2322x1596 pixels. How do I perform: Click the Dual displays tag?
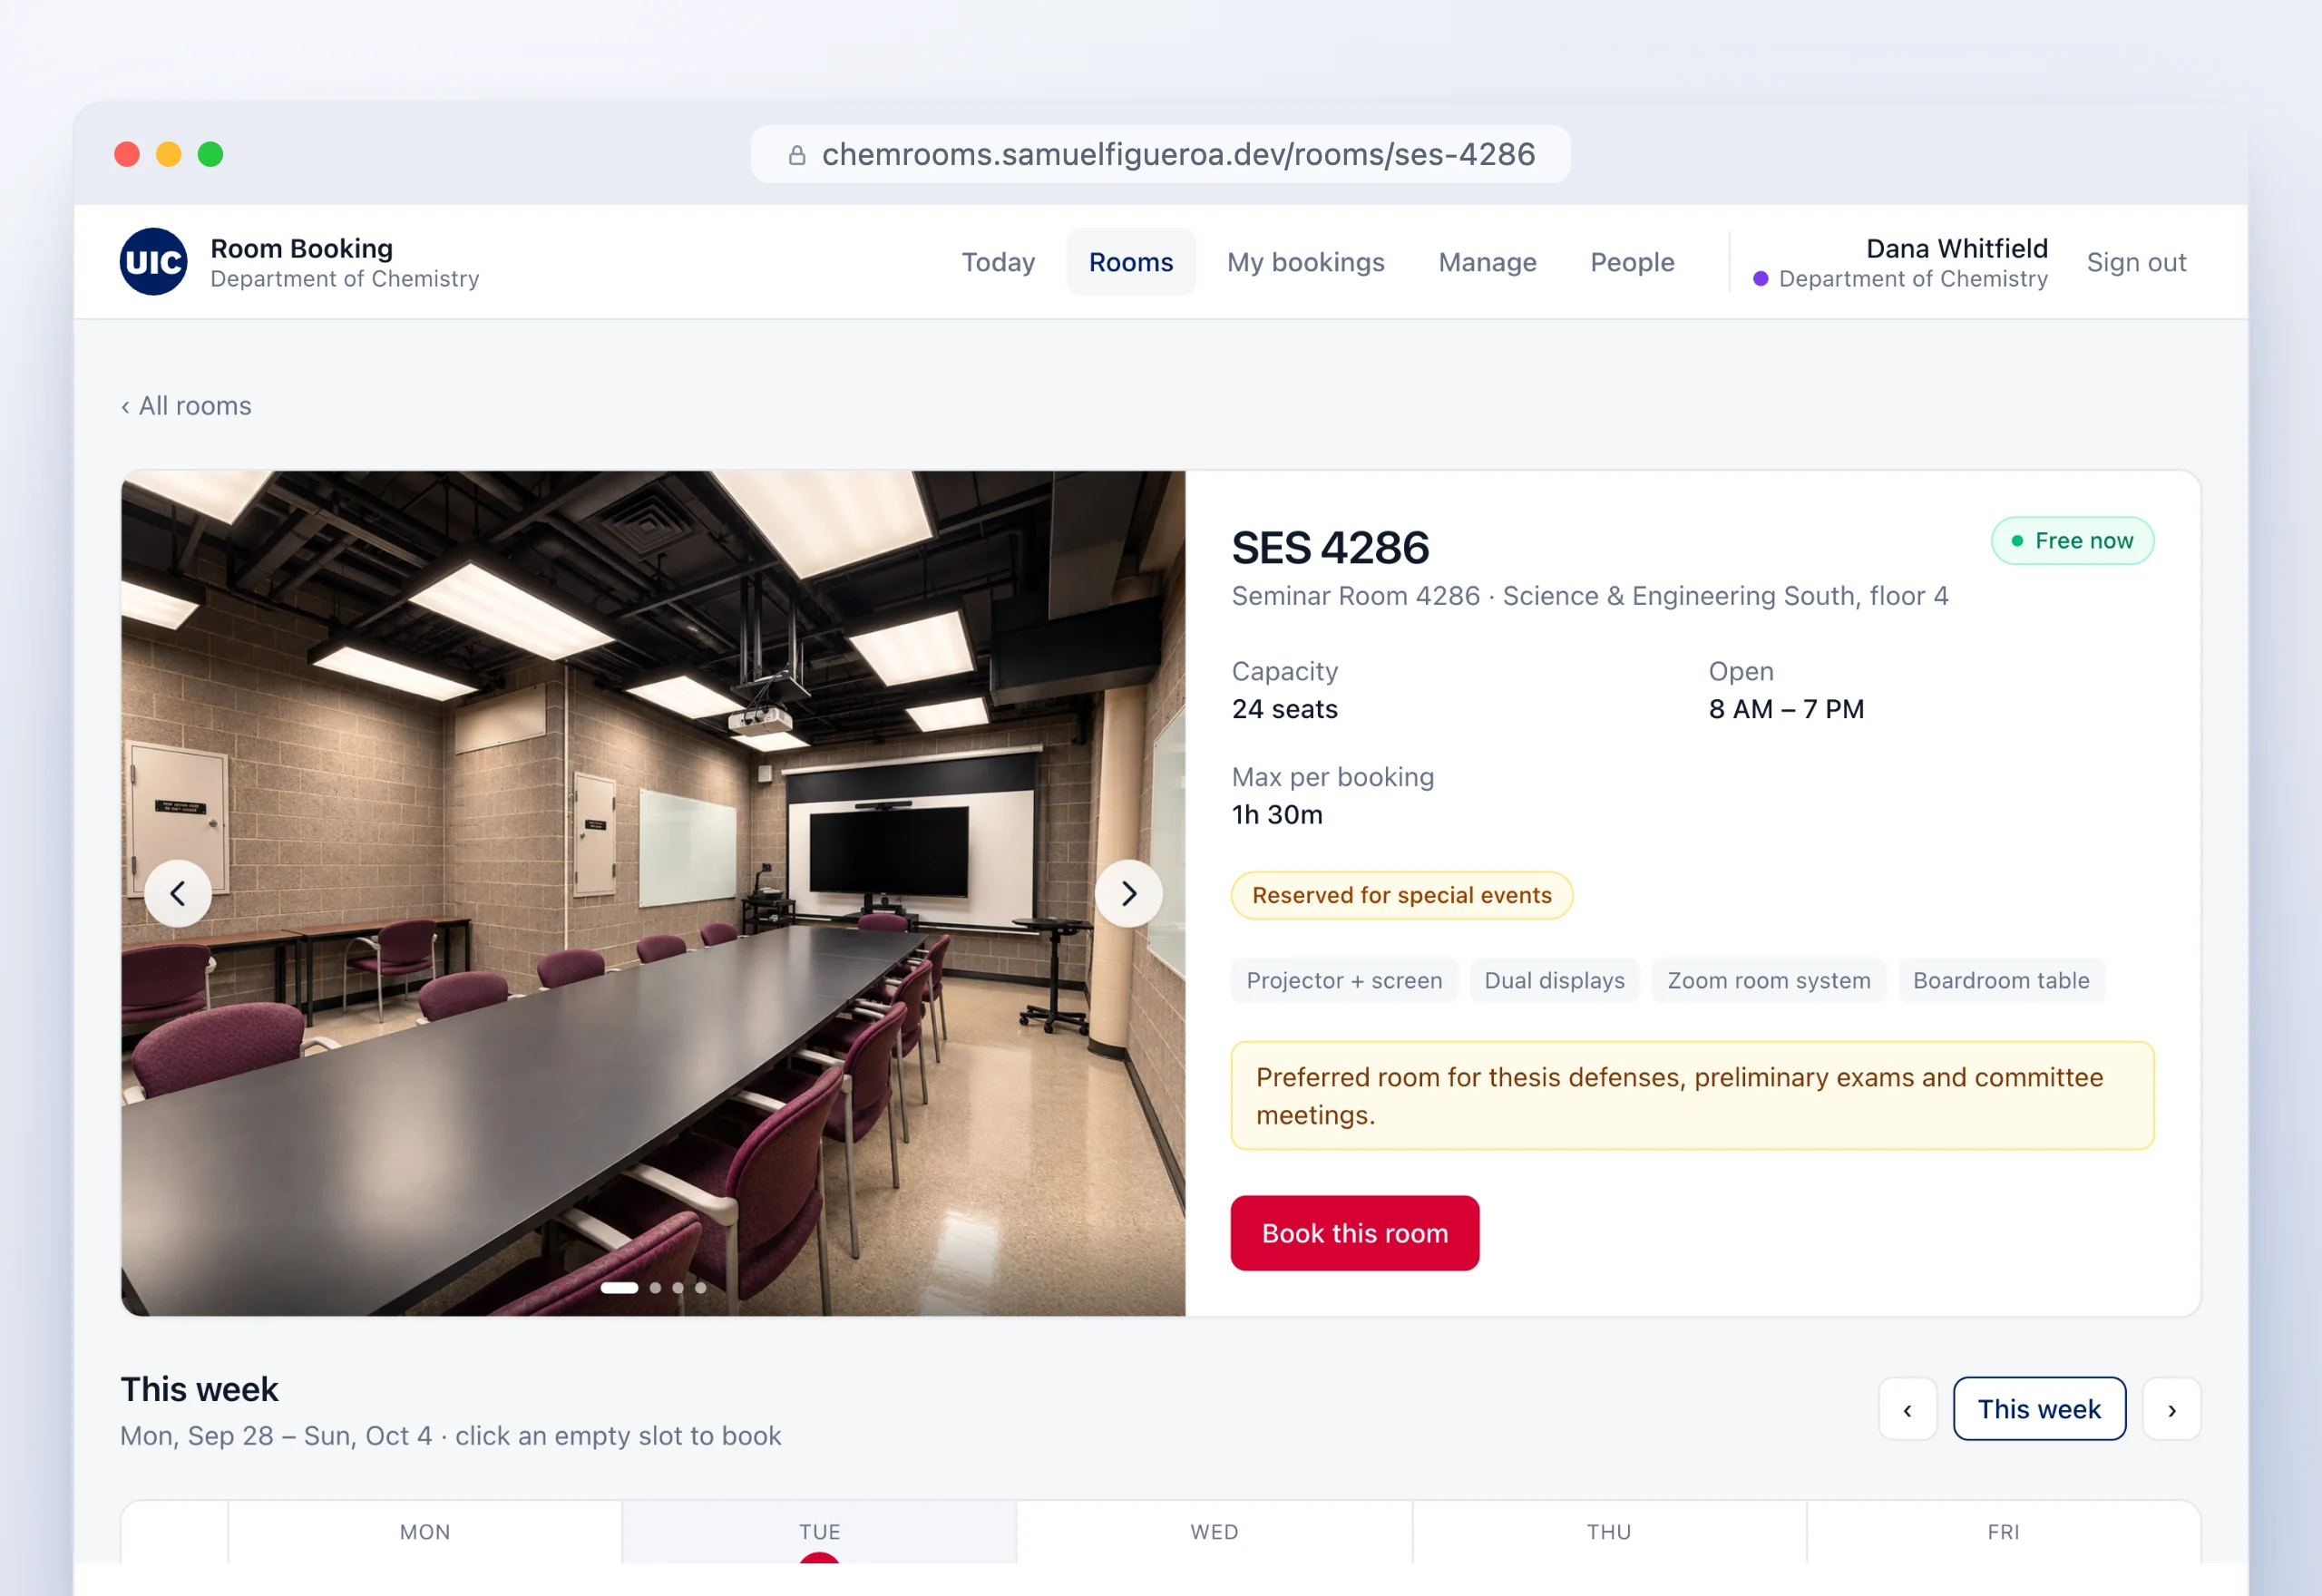point(1554,981)
